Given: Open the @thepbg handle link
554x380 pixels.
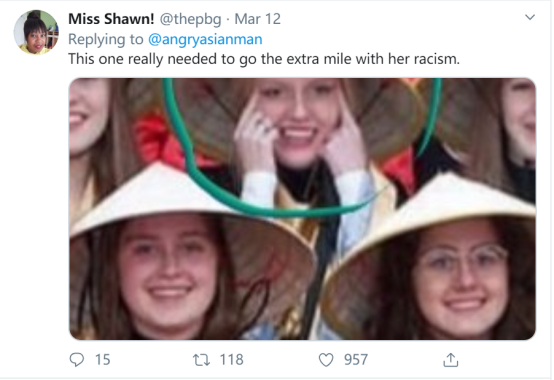Looking at the screenshot, I should point(190,19).
